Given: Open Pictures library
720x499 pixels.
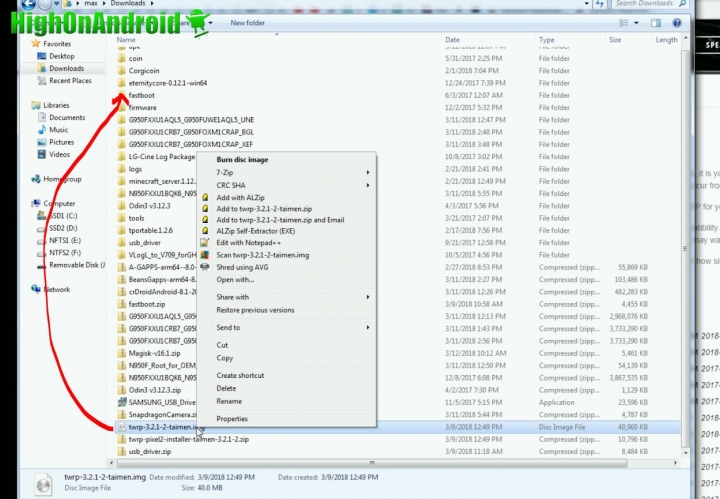Looking at the screenshot, I should click(x=61, y=142).
